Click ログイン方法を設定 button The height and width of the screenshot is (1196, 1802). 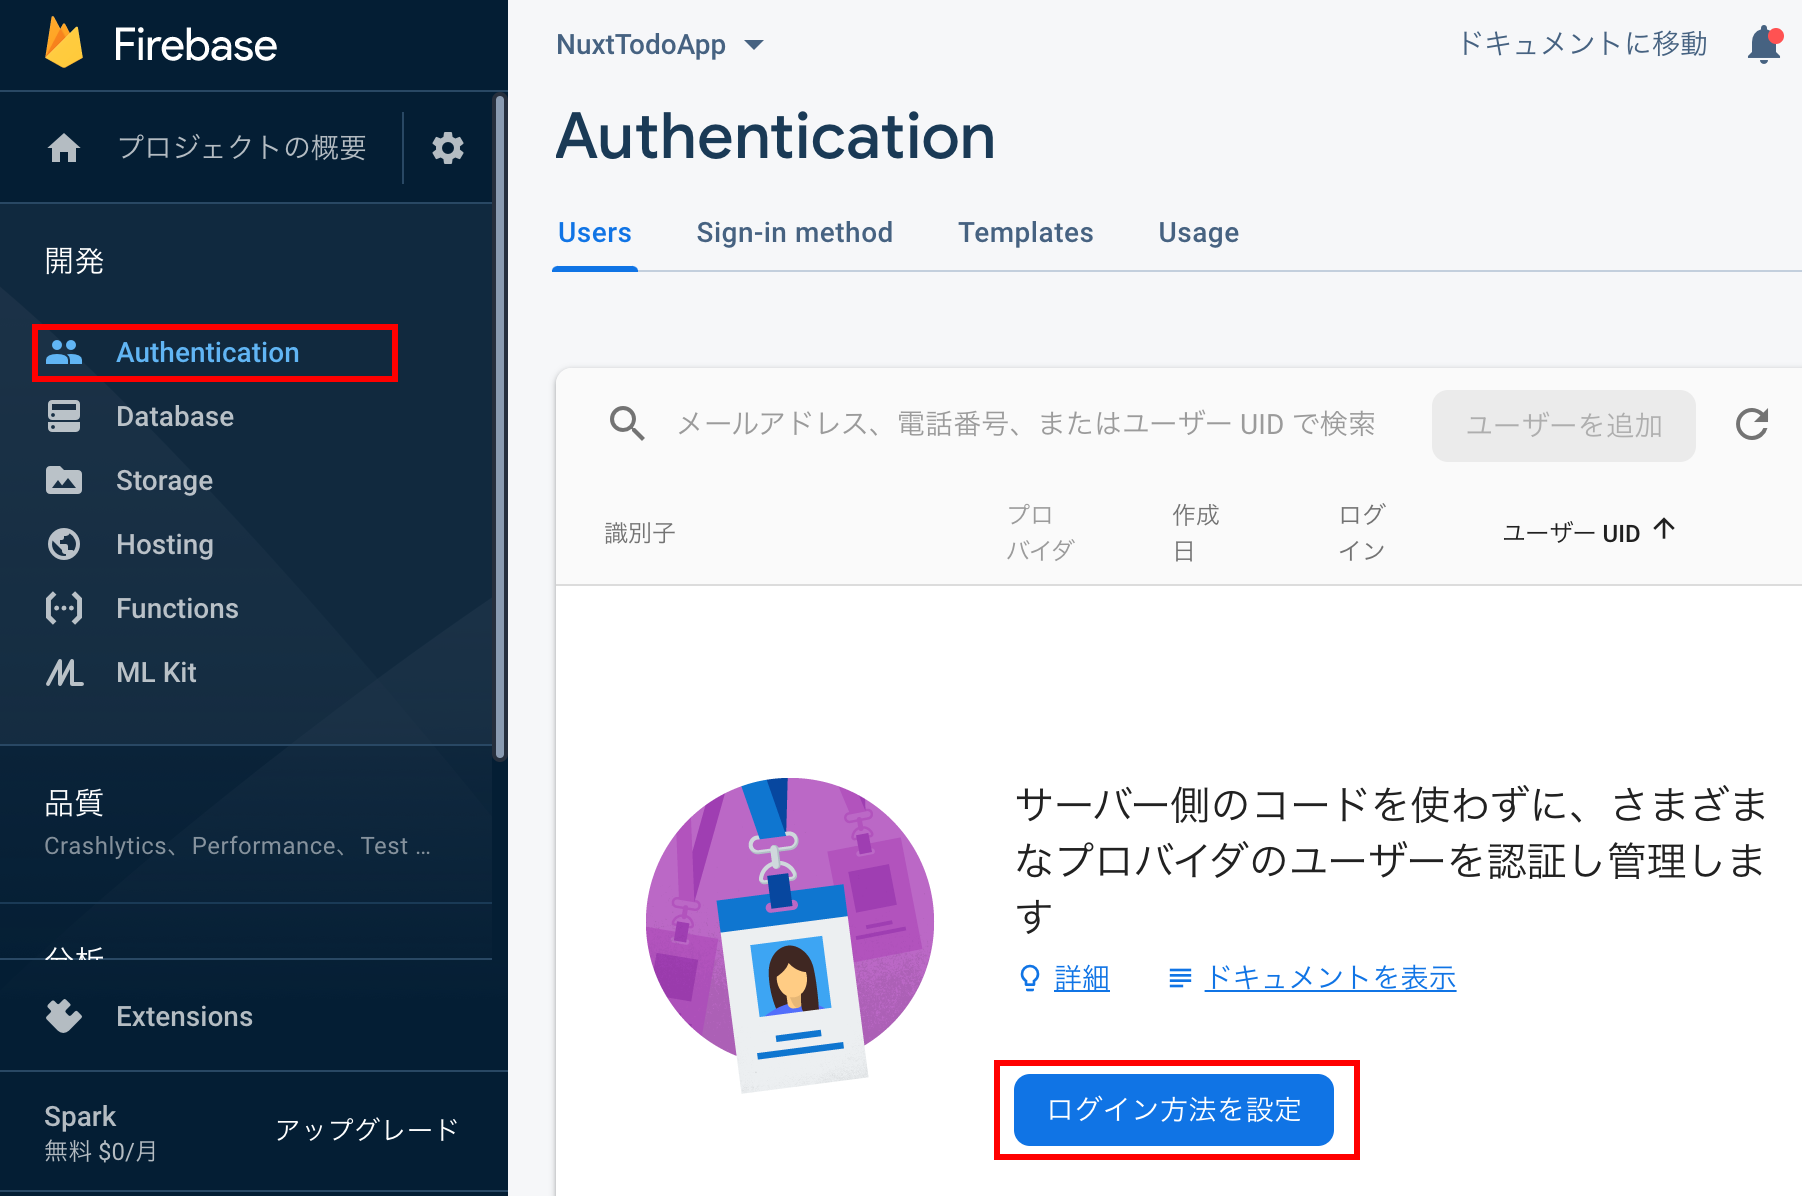click(1174, 1110)
